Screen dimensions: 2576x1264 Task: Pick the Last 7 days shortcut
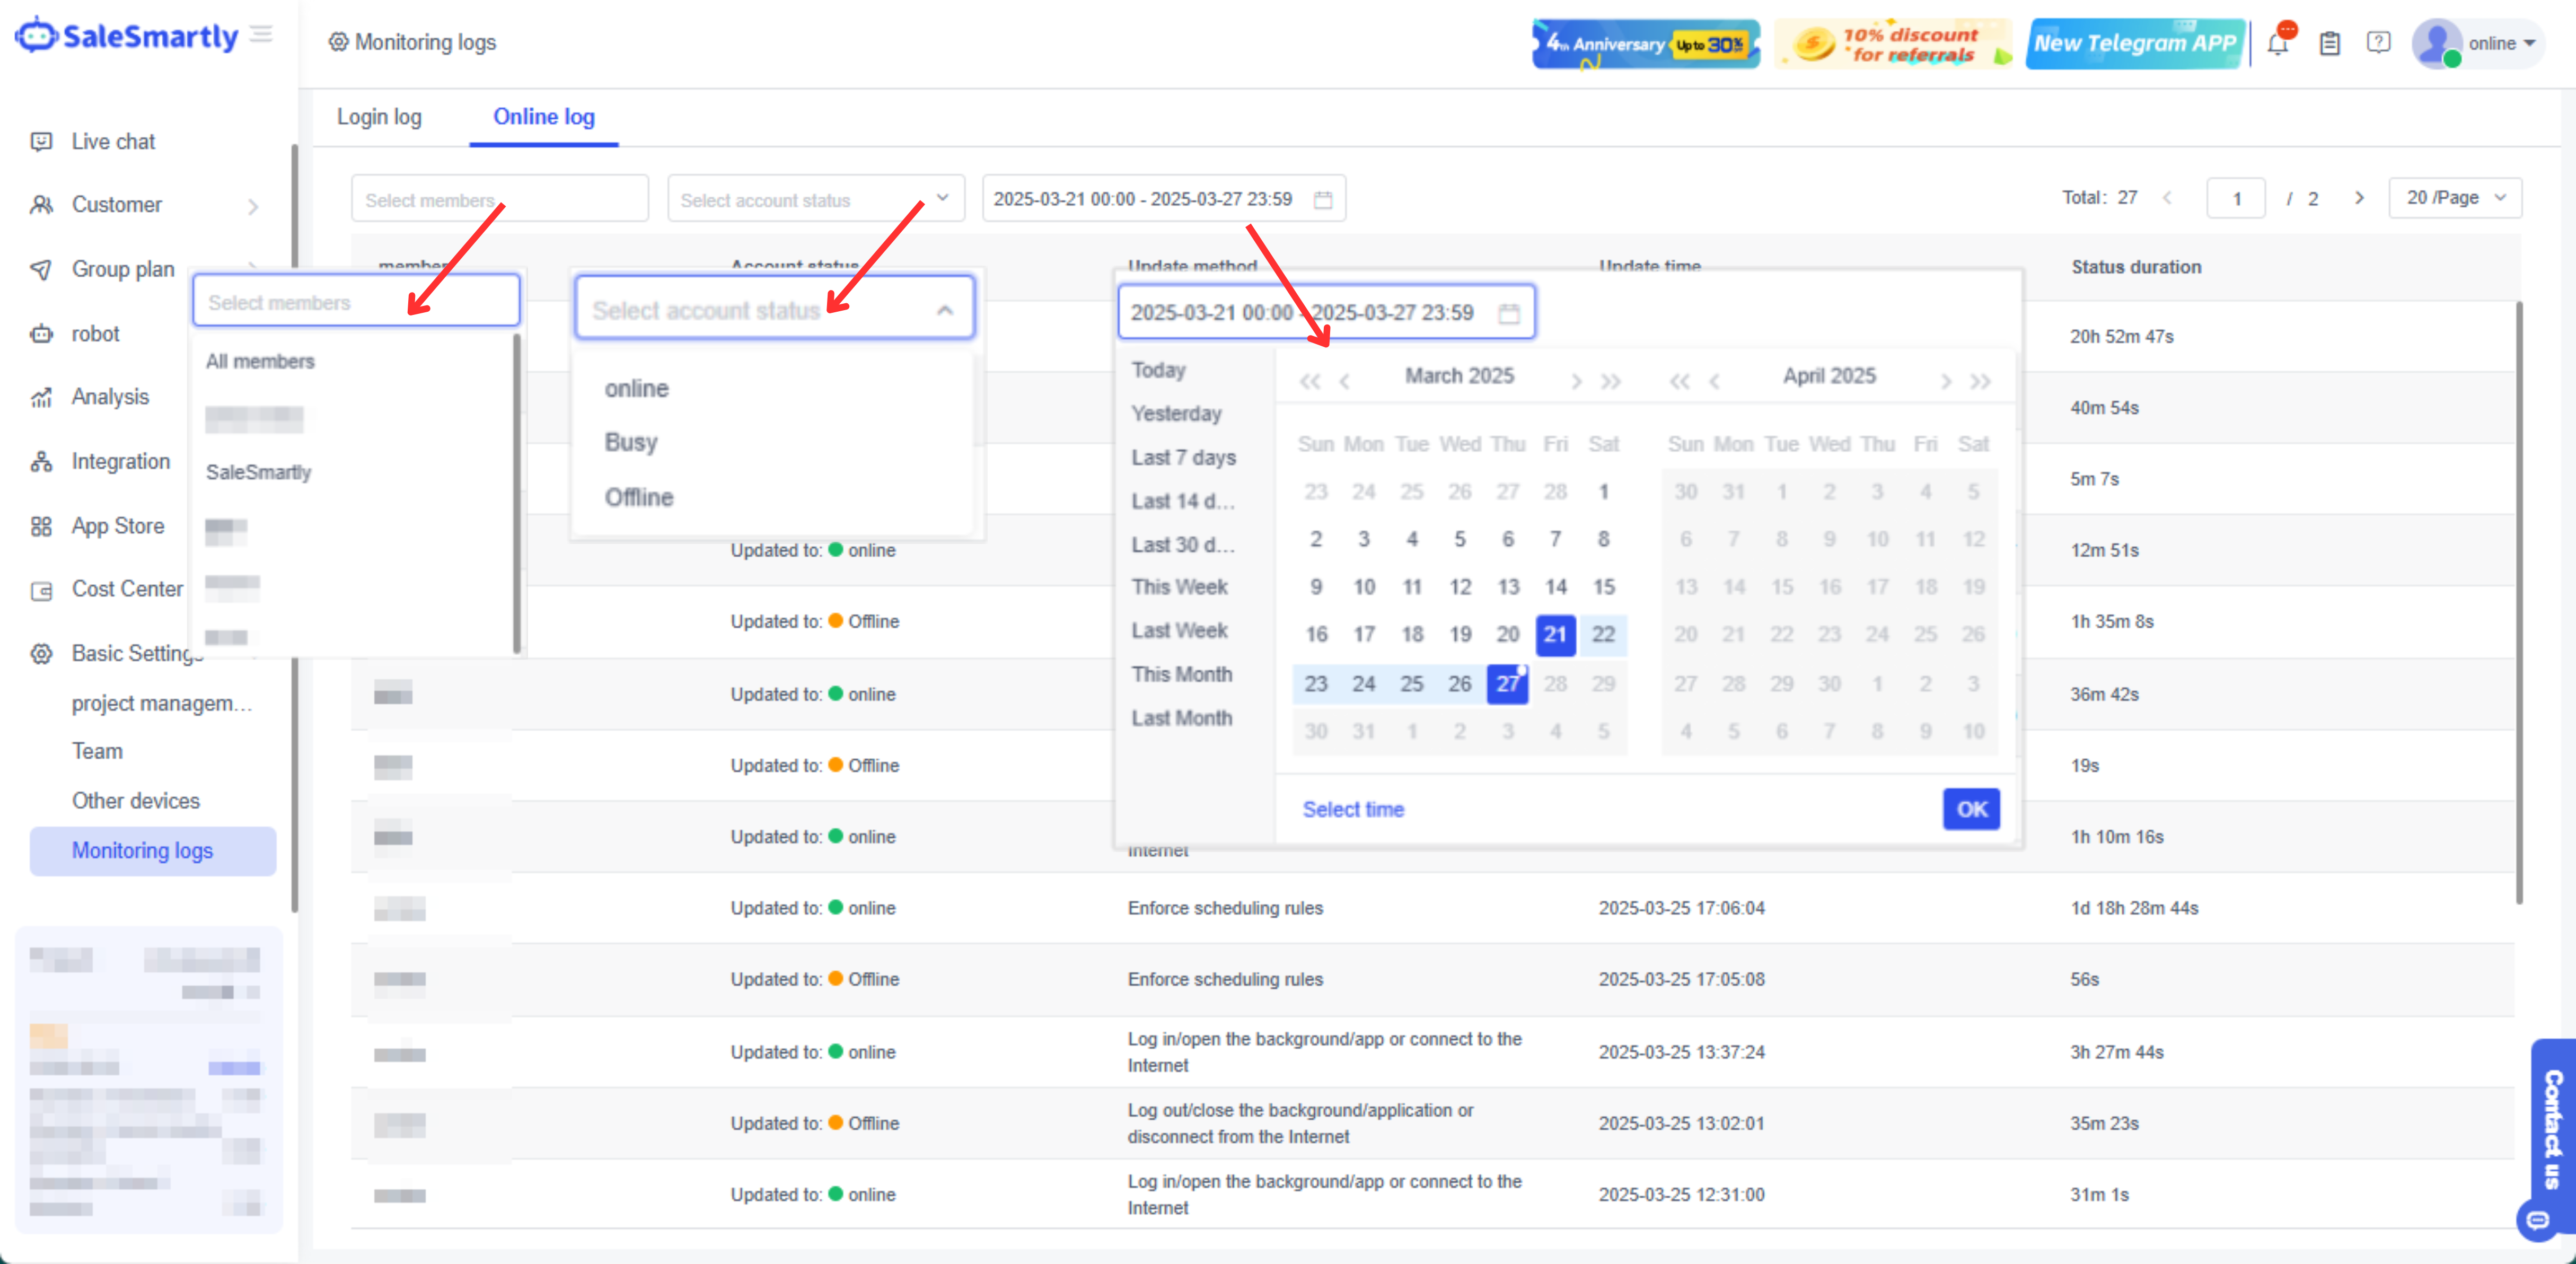click(1183, 457)
